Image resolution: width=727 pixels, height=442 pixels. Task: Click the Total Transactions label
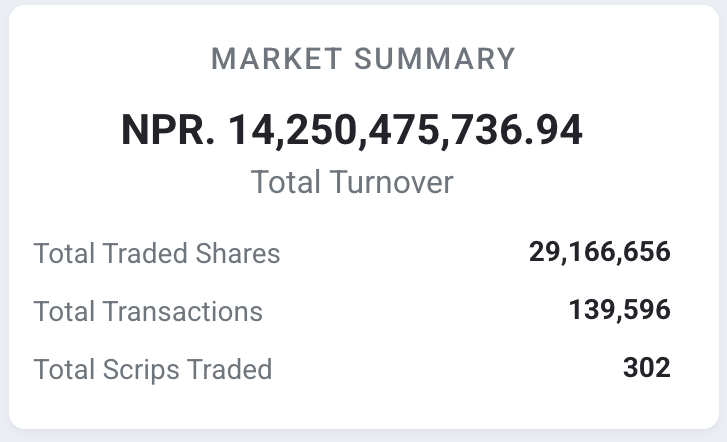tap(148, 311)
